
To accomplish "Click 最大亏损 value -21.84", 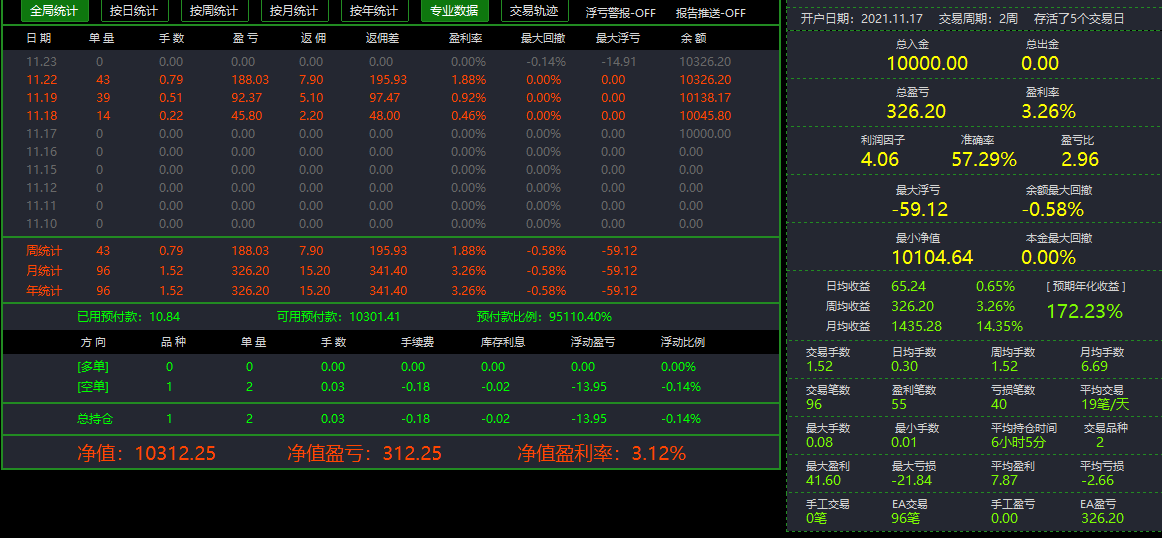I will [912, 480].
